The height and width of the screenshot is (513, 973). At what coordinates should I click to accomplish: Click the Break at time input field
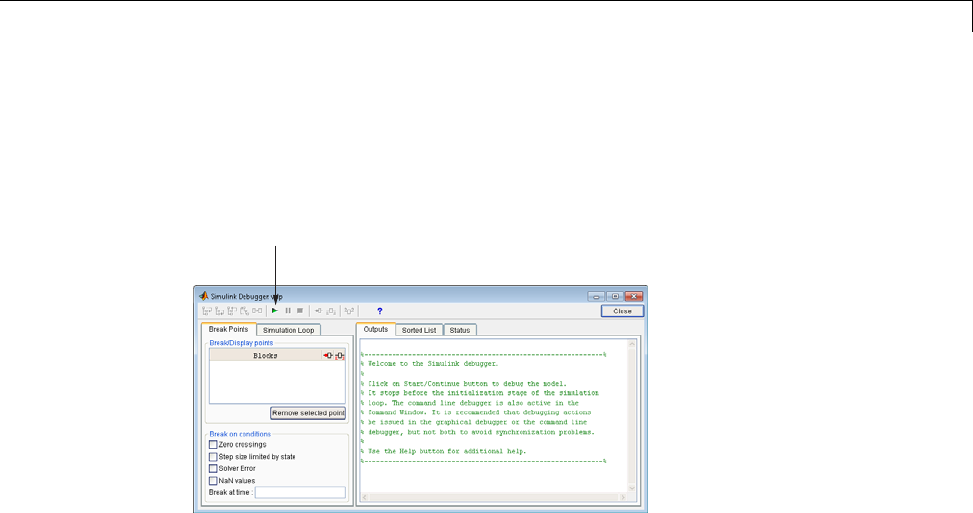point(300,493)
